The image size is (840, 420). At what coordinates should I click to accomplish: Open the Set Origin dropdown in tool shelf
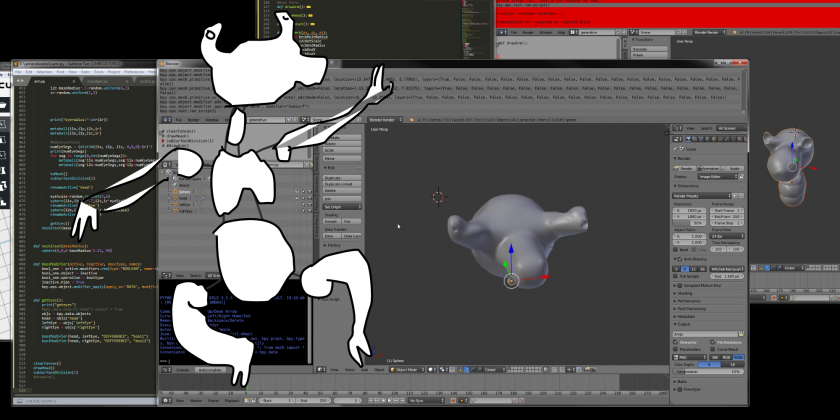342,207
